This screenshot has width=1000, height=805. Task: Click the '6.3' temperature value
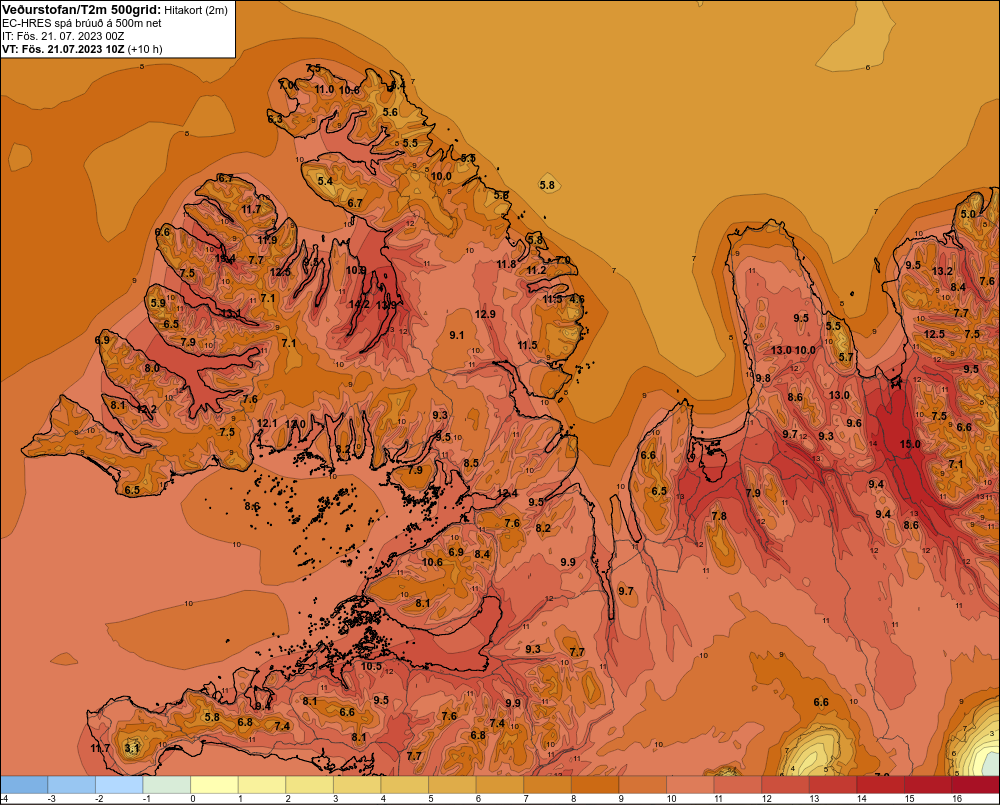[275, 119]
